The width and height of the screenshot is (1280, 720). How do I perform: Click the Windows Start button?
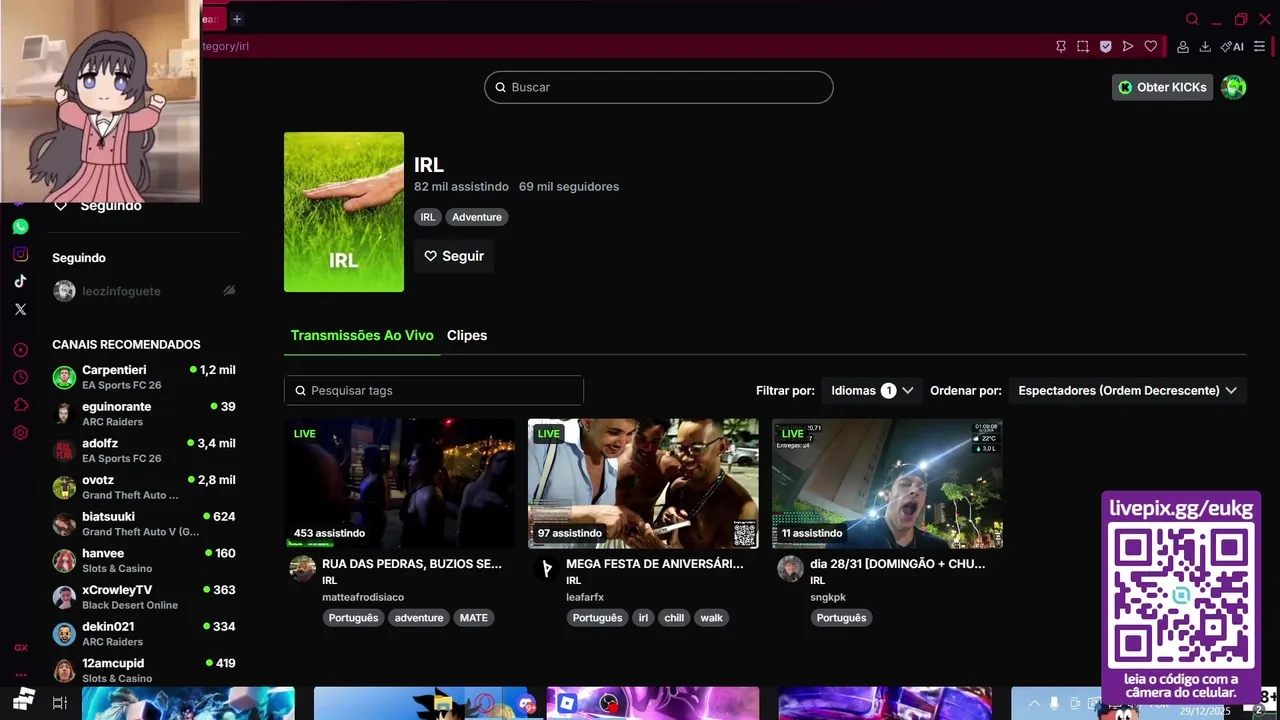(24, 700)
